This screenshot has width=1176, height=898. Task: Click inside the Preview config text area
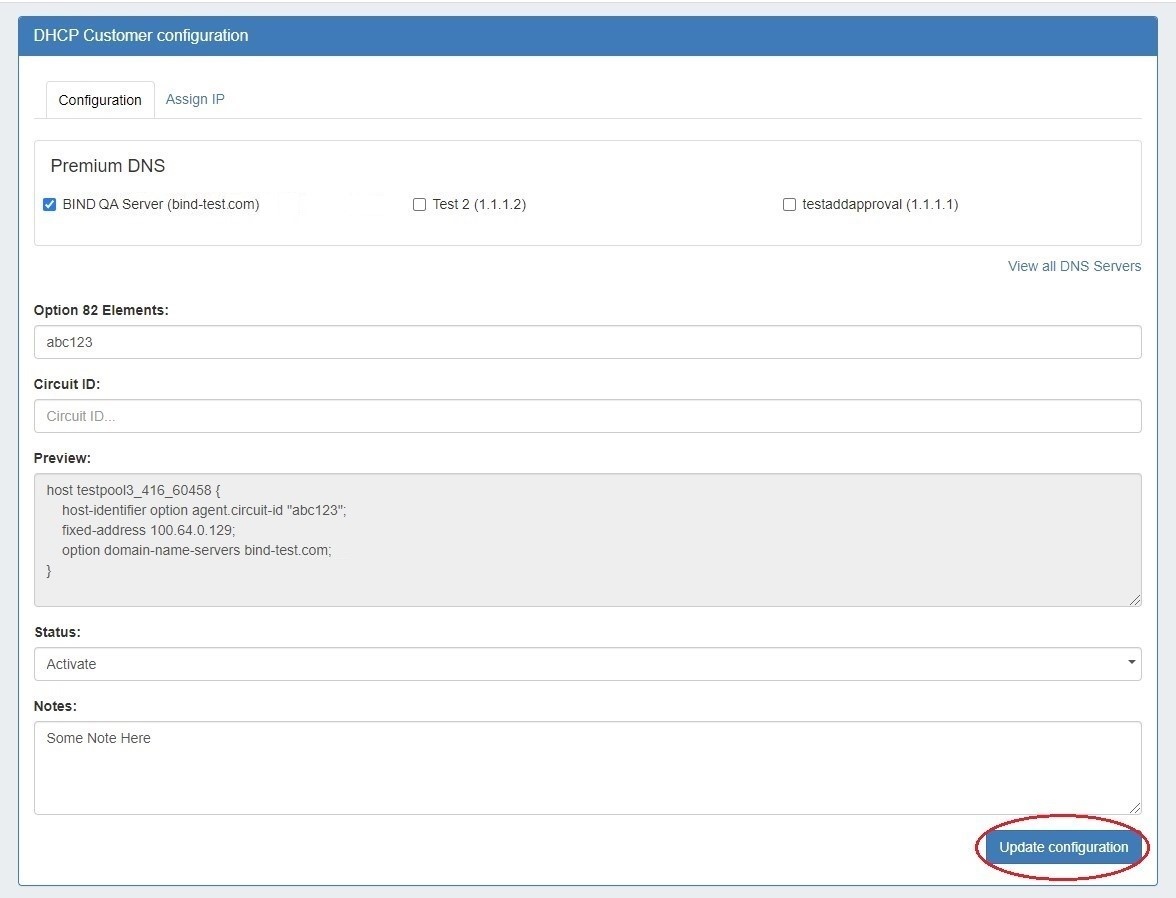pyautogui.click(x=587, y=540)
